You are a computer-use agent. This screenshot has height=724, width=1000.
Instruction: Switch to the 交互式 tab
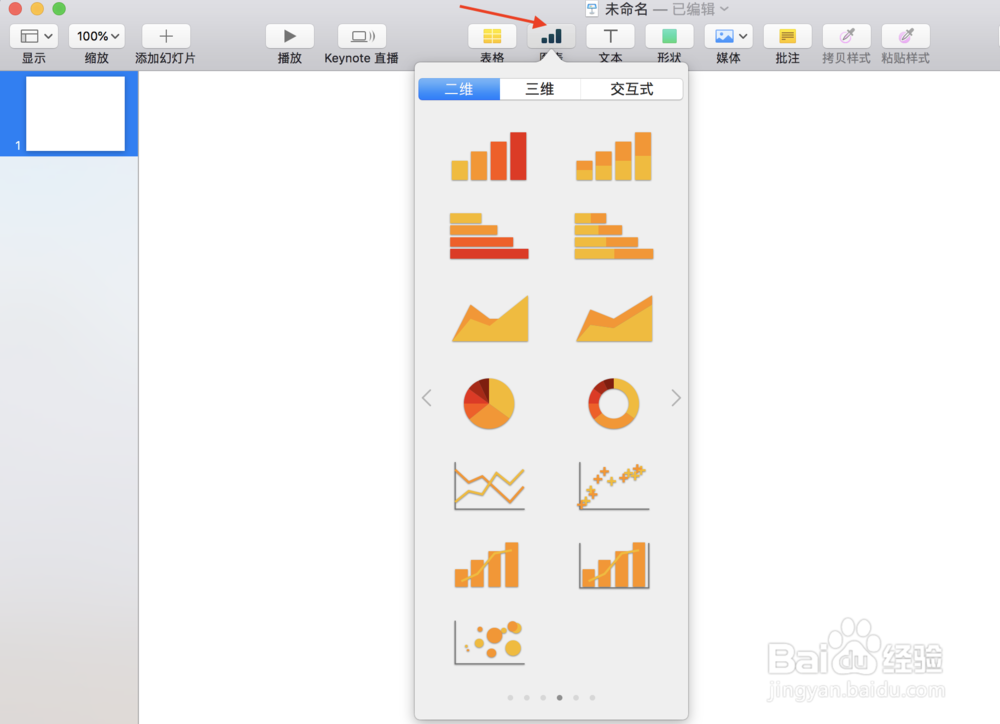coord(631,89)
